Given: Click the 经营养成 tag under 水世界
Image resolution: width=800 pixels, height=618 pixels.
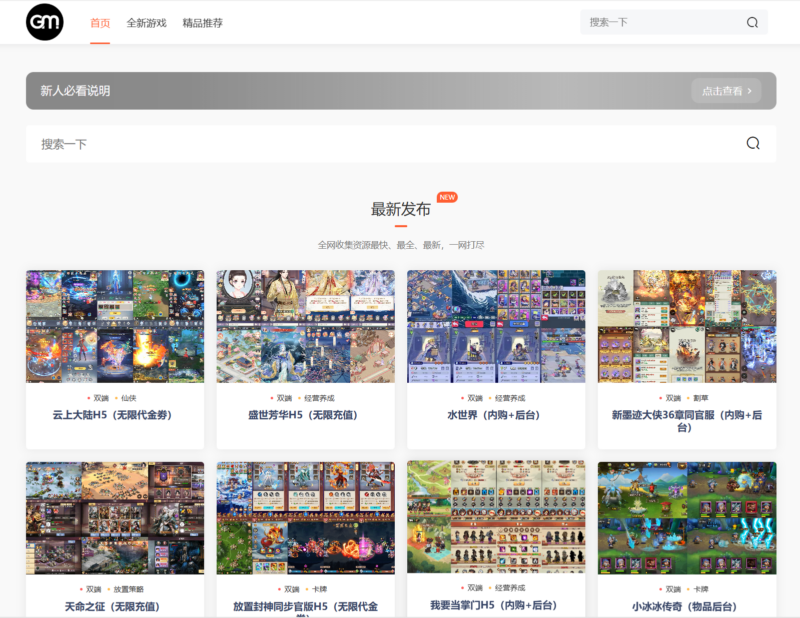Looking at the screenshot, I should 510,398.
